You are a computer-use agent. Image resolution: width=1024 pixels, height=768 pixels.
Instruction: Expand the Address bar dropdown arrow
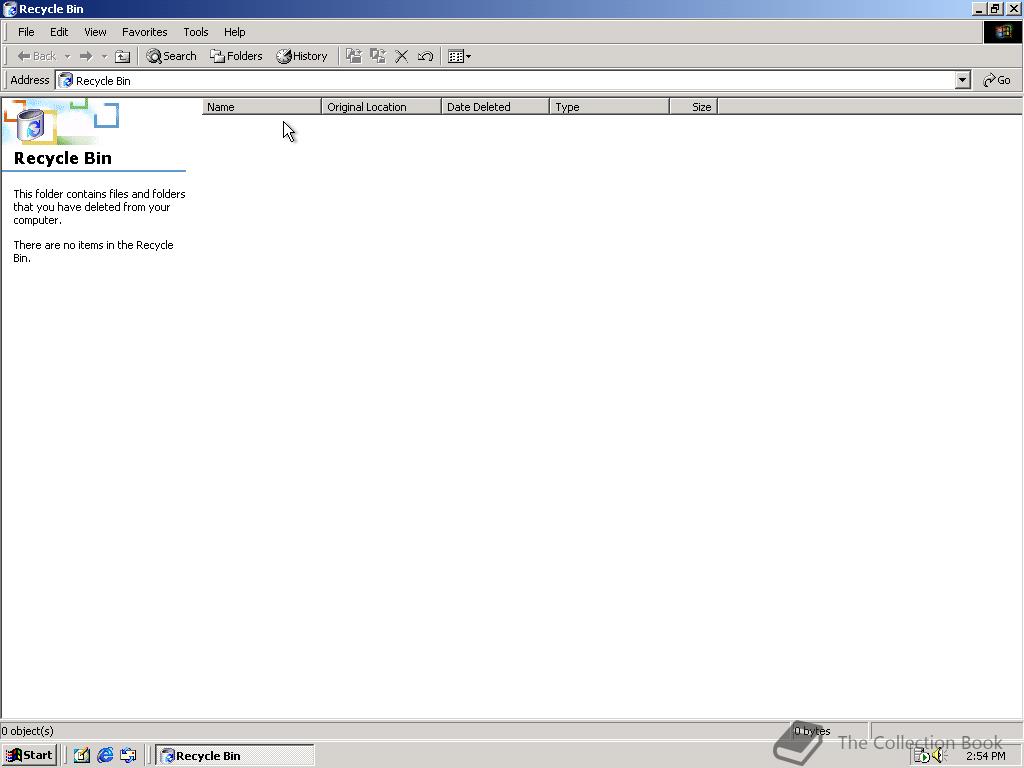click(x=963, y=80)
